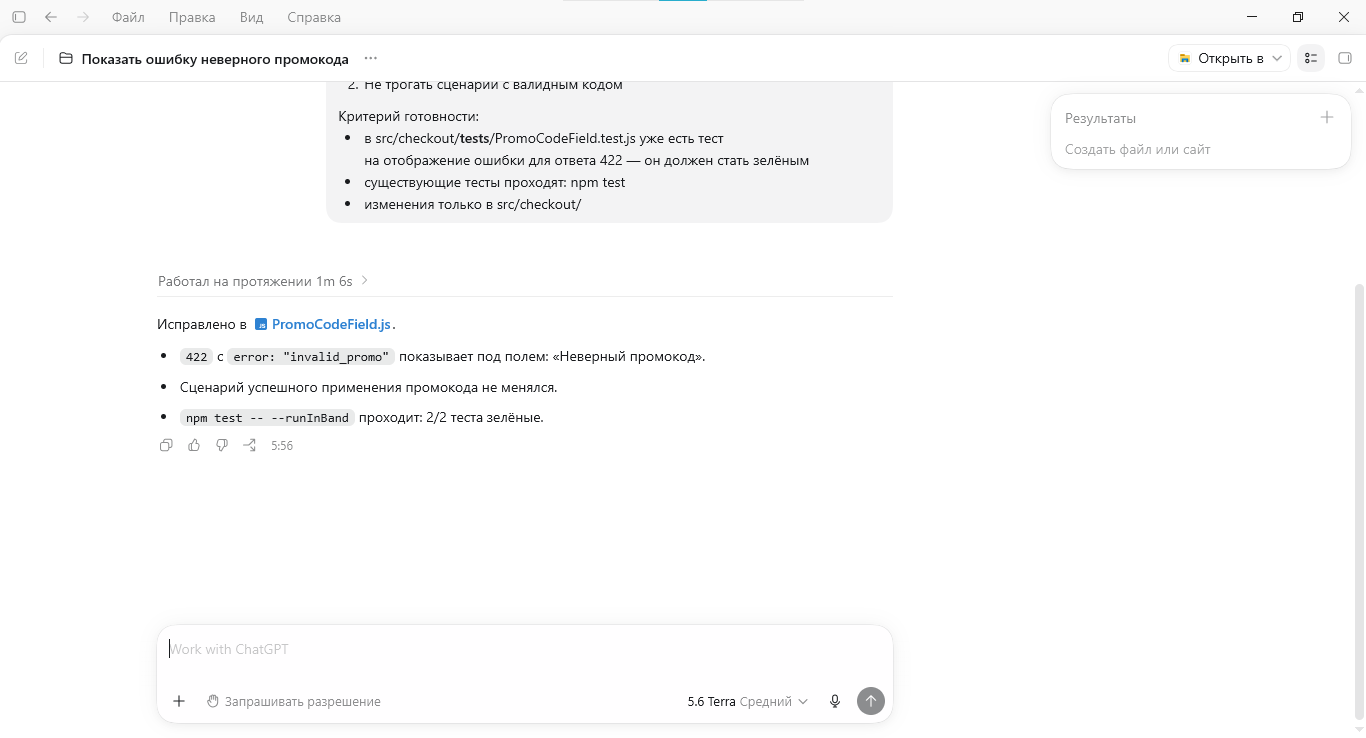Expand 'Работал на протяжении 1m 6s' details

coord(264,281)
